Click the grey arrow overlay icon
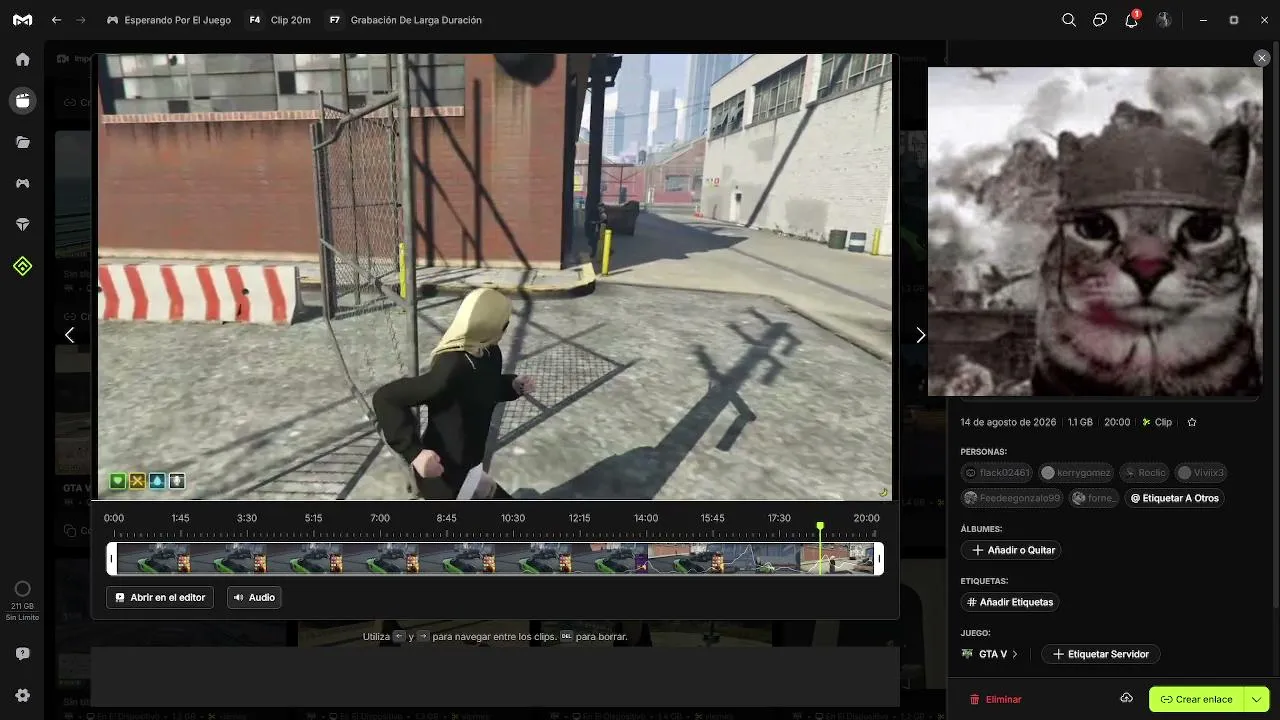 click(x=177, y=481)
